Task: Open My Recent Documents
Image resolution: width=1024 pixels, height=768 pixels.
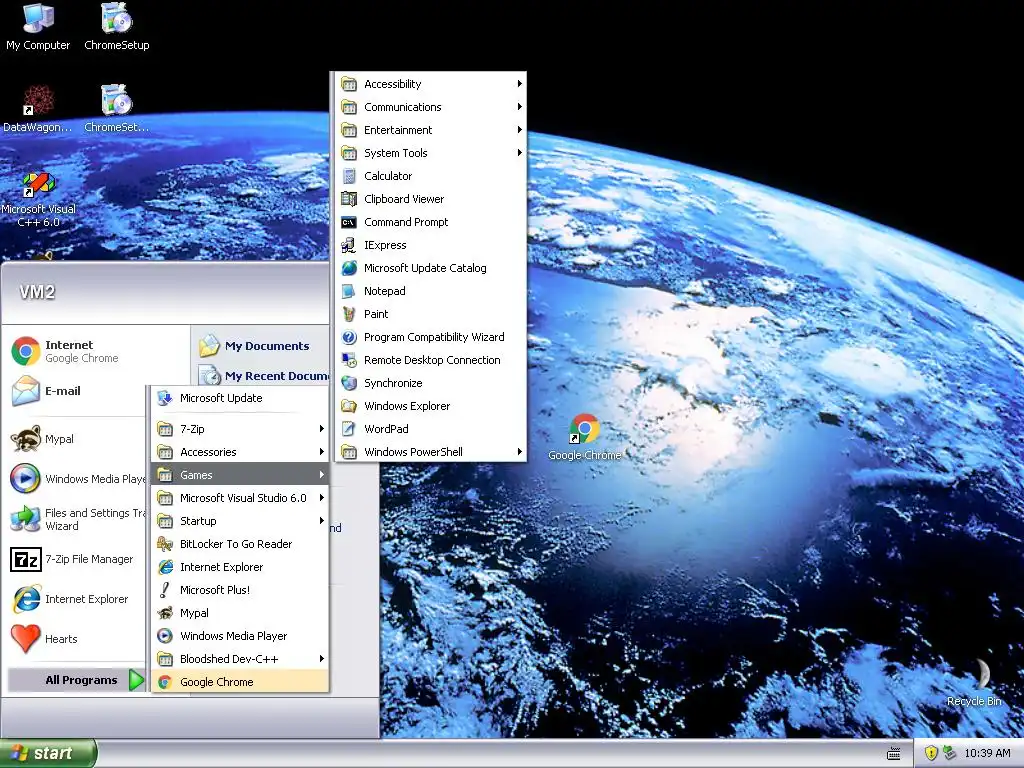Action: click(263, 376)
